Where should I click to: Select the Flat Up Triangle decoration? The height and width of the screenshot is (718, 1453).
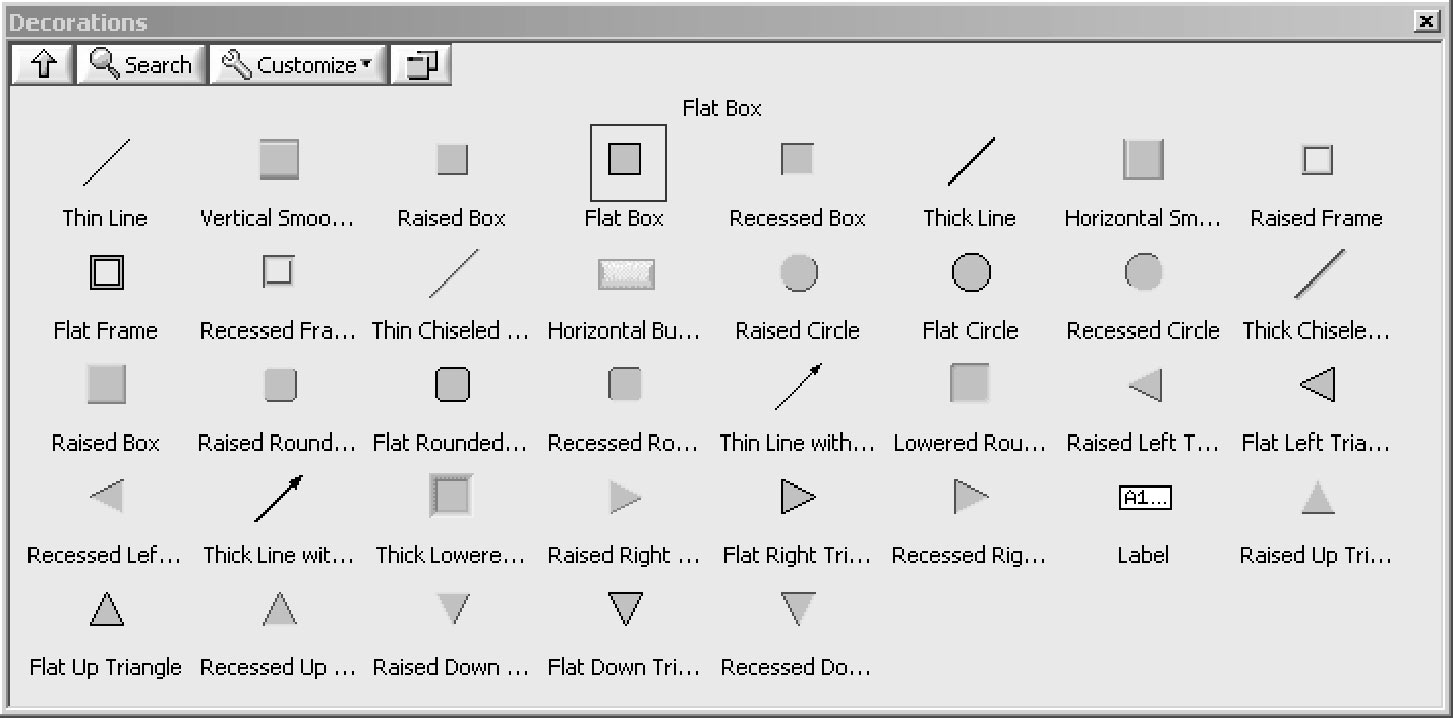106,609
